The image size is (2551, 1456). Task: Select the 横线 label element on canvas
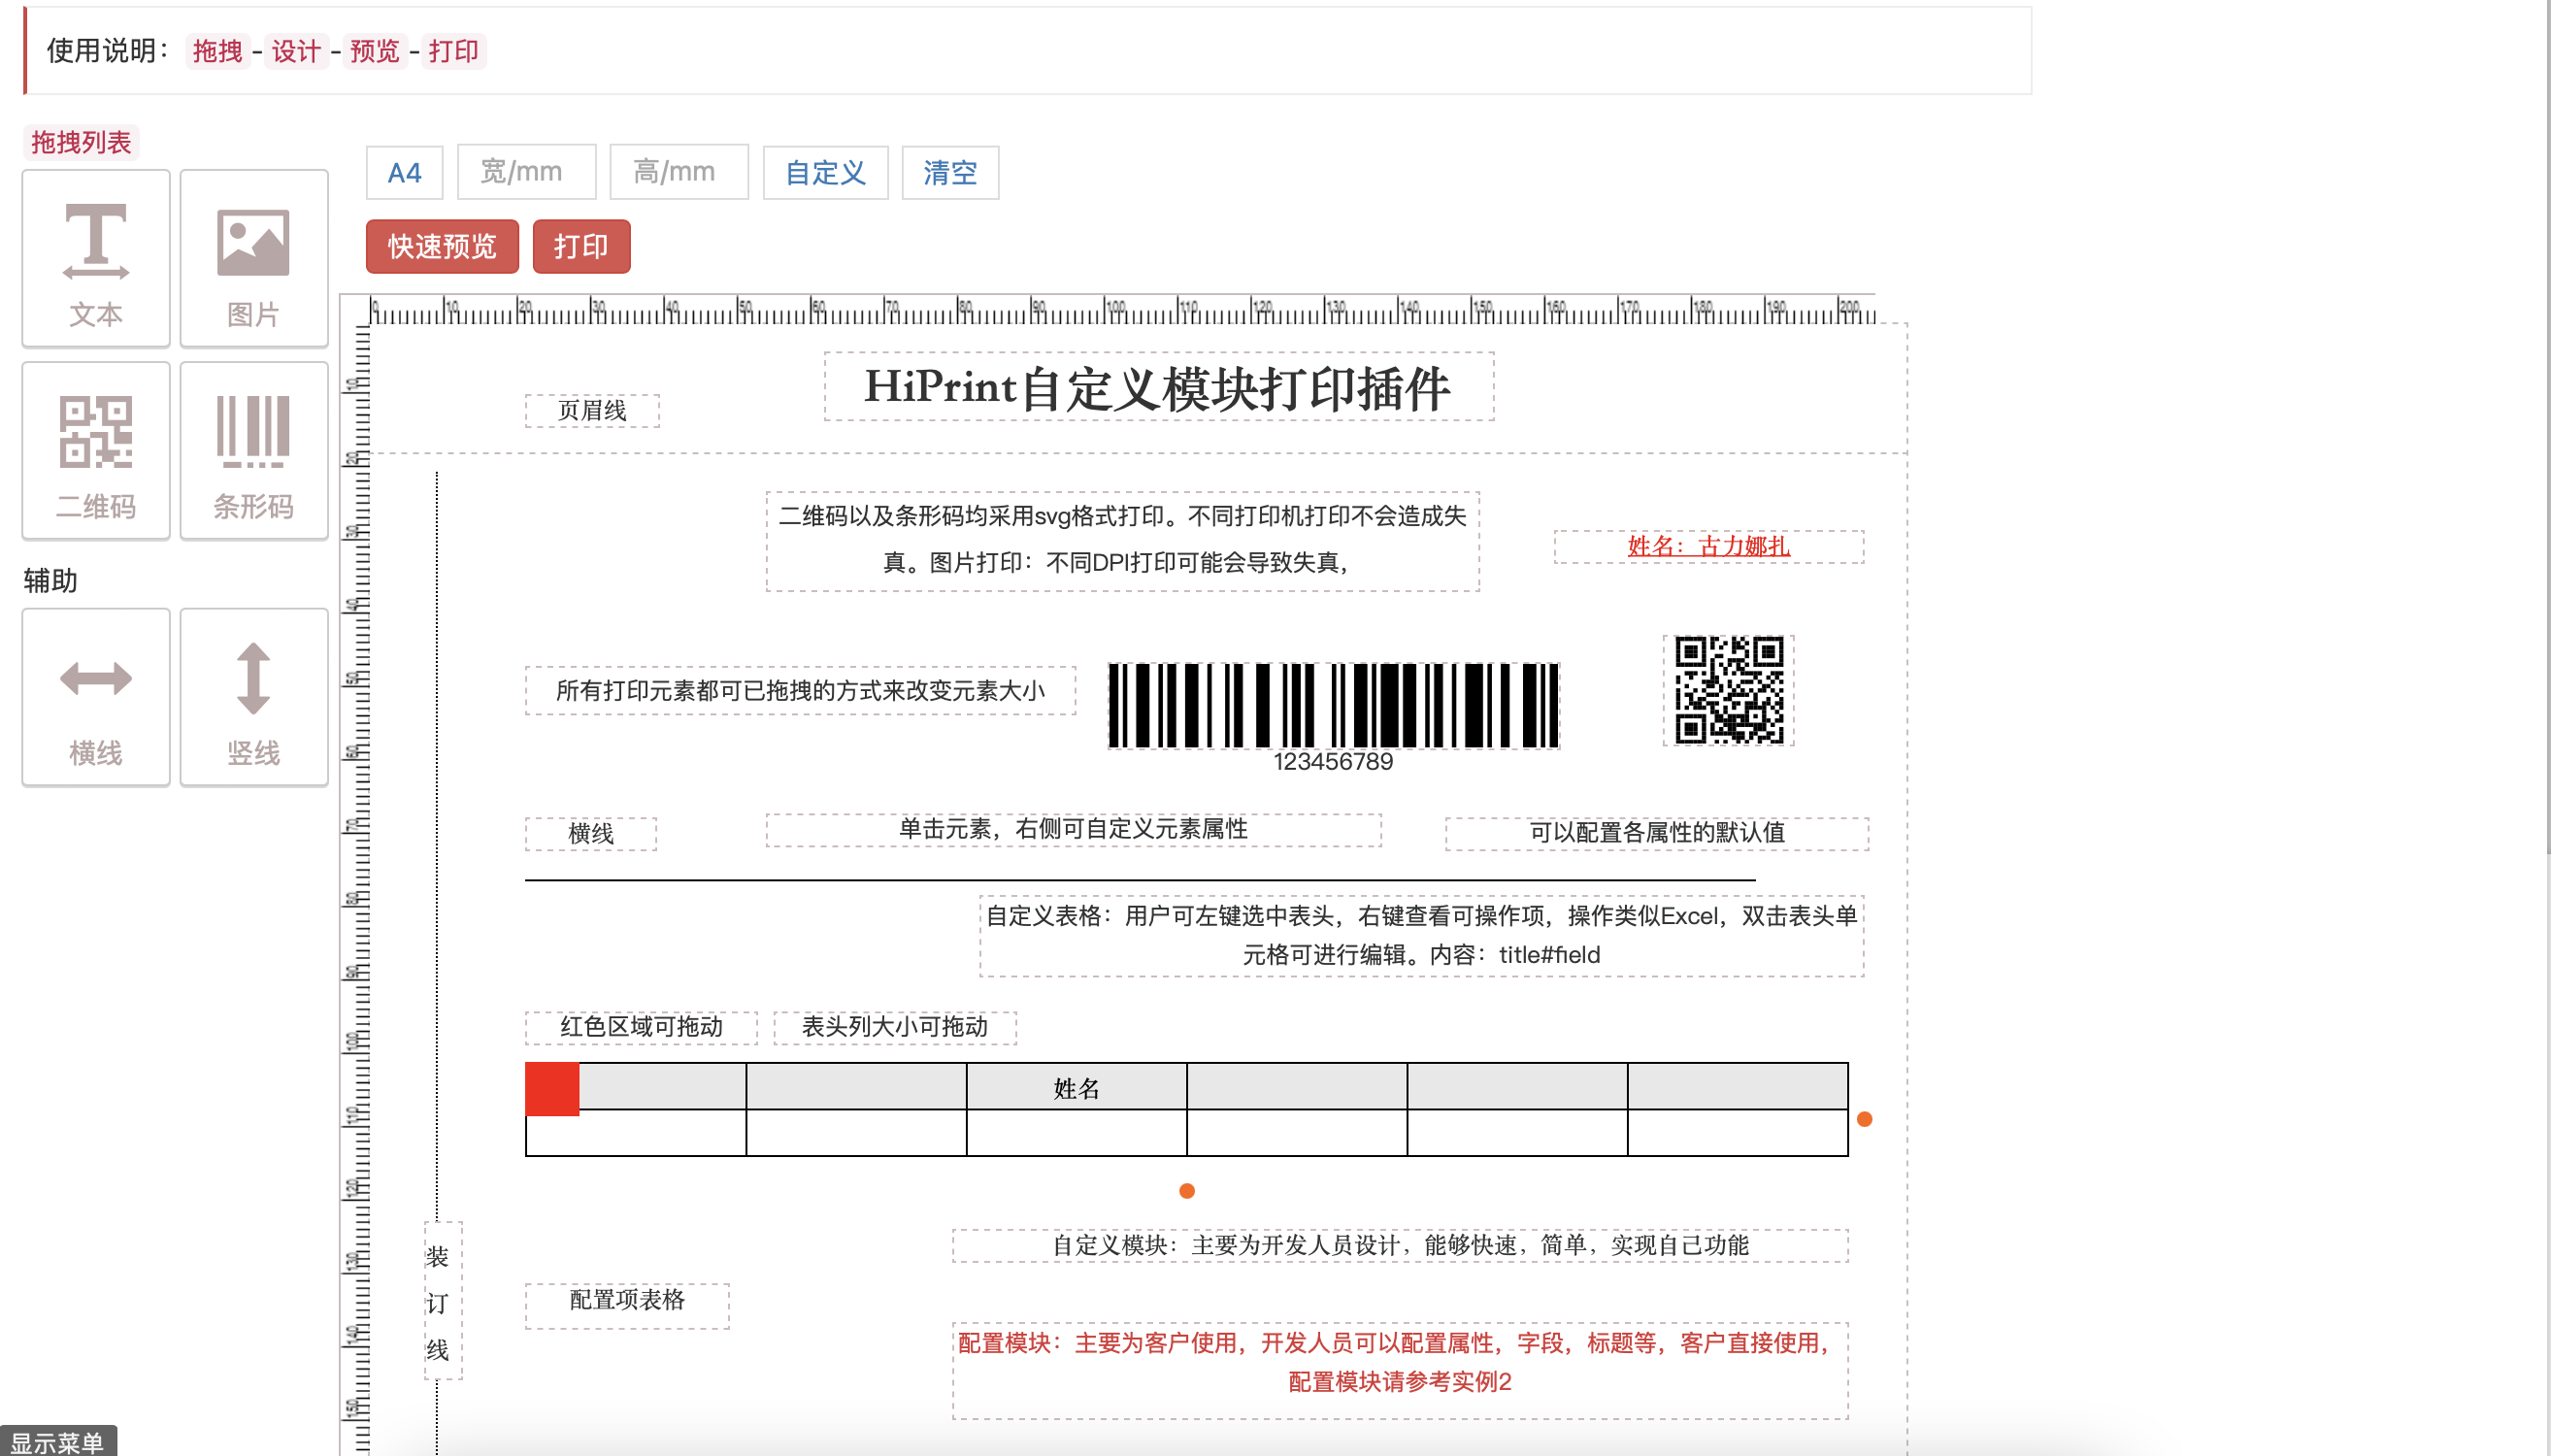coord(591,833)
